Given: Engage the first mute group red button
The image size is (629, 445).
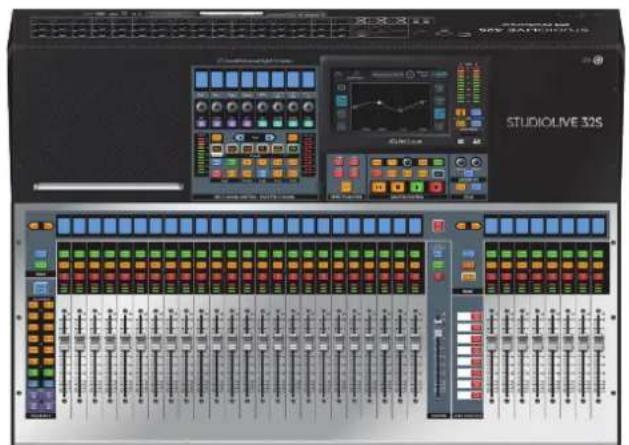Looking at the screenshot, I should [476, 317].
